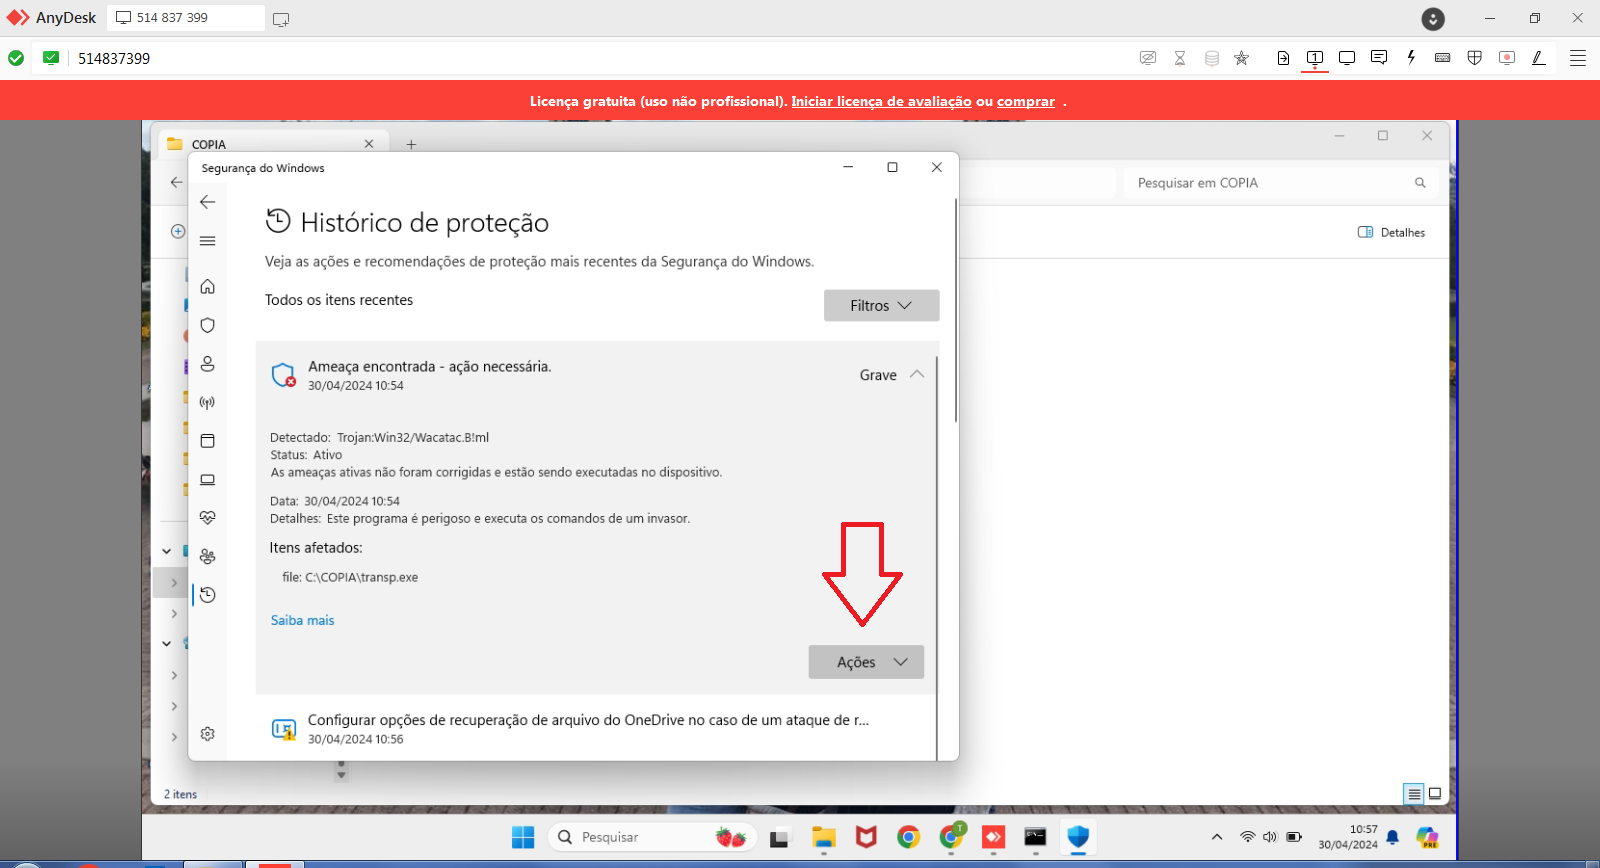The height and width of the screenshot is (868, 1600).
Task: Open Windows Security from remote taskbar
Action: pyautogui.click(x=1078, y=837)
